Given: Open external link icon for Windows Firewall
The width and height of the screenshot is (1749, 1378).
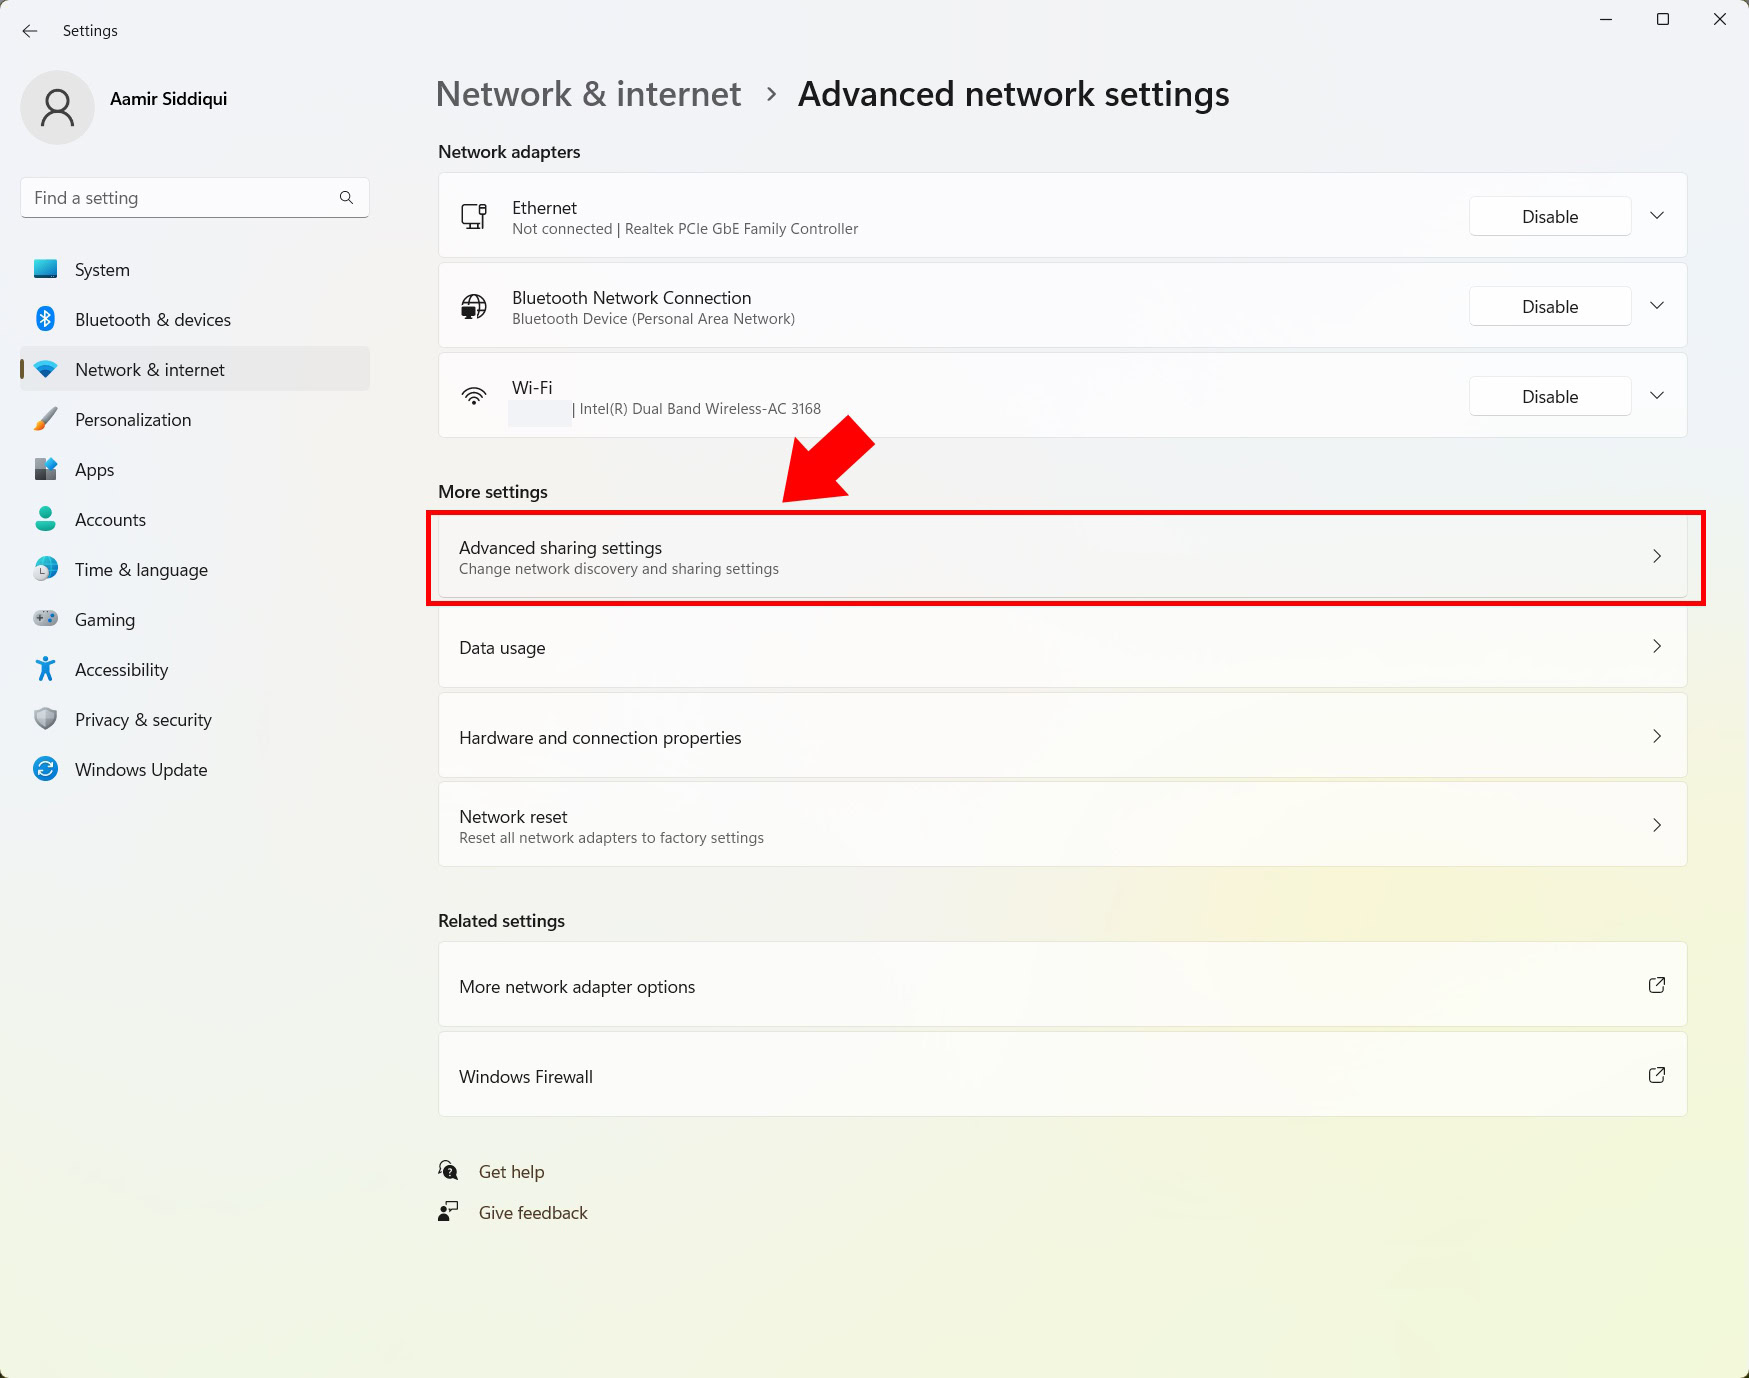Looking at the screenshot, I should (x=1656, y=1075).
